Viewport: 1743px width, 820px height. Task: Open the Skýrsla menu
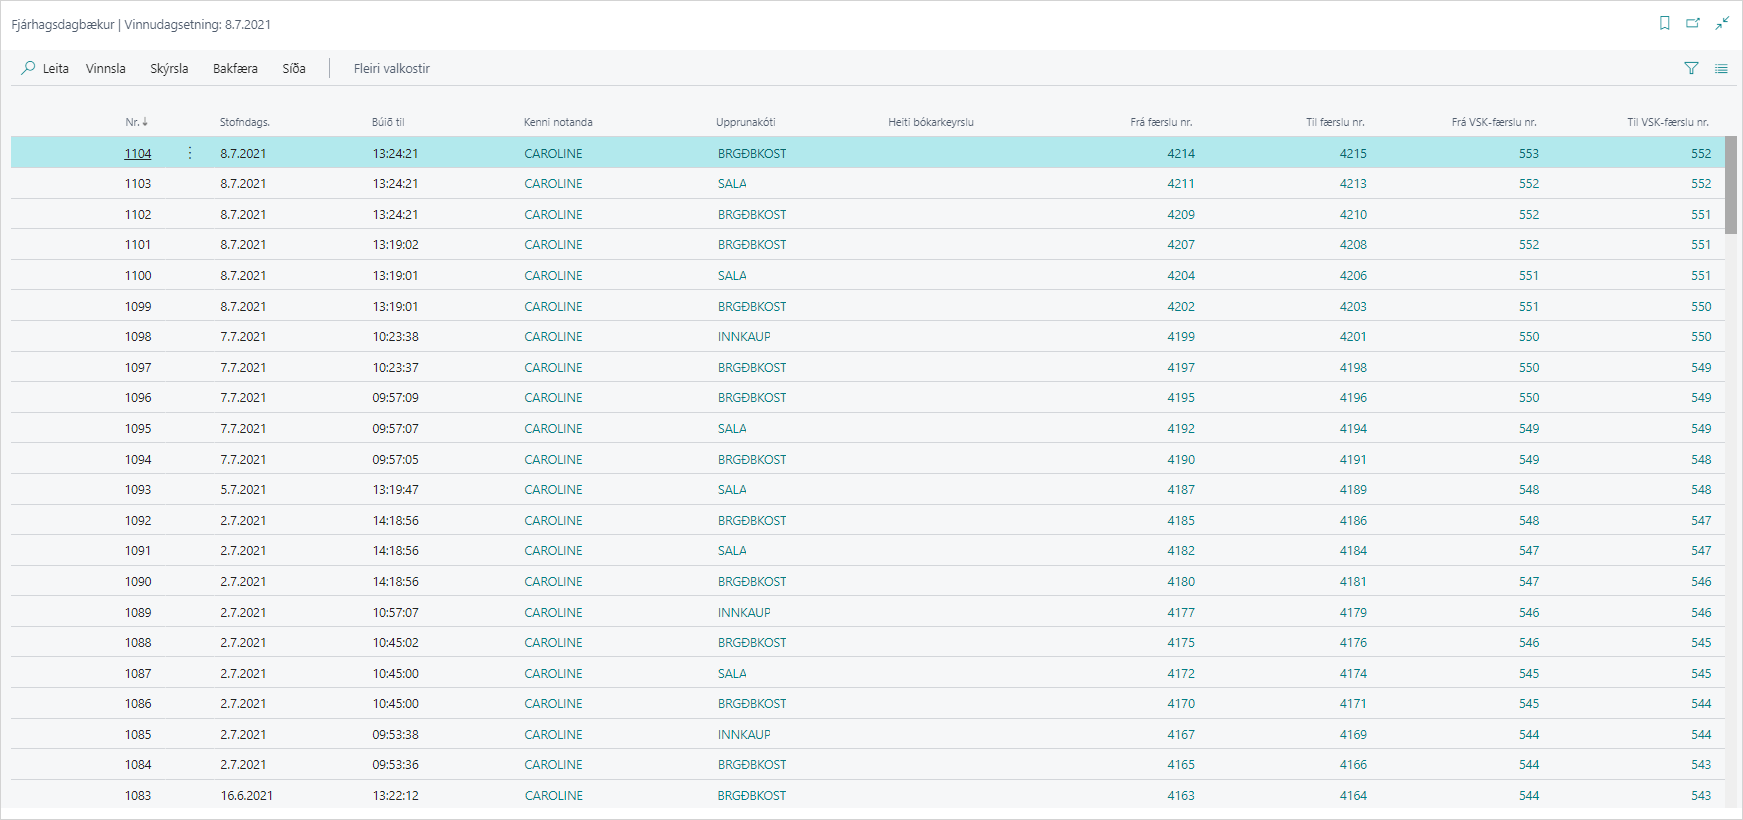[169, 68]
